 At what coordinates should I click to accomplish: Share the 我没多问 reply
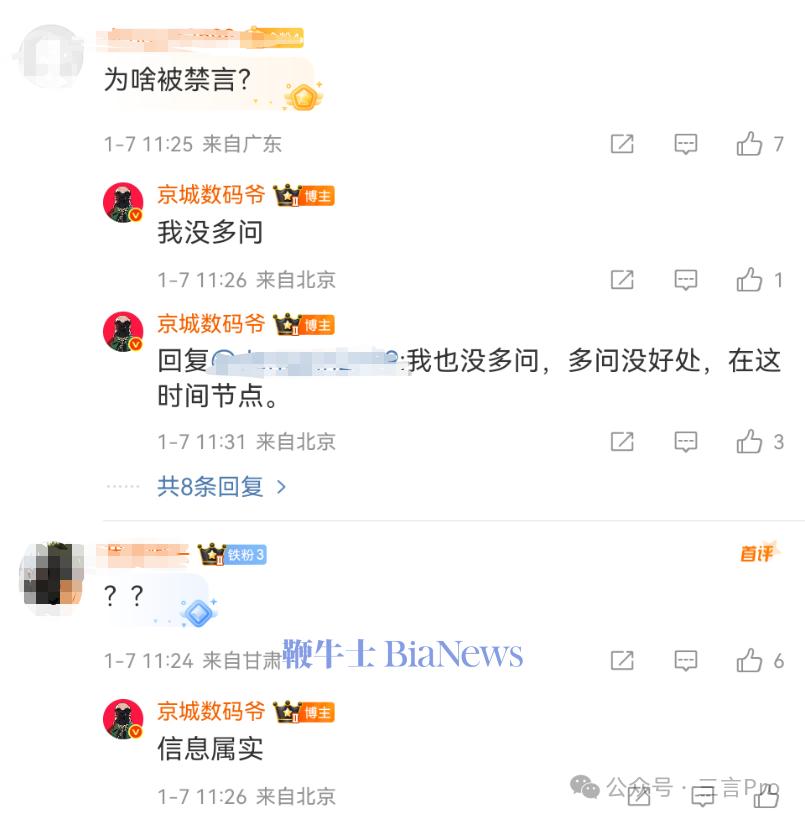(x=622, y=280)
